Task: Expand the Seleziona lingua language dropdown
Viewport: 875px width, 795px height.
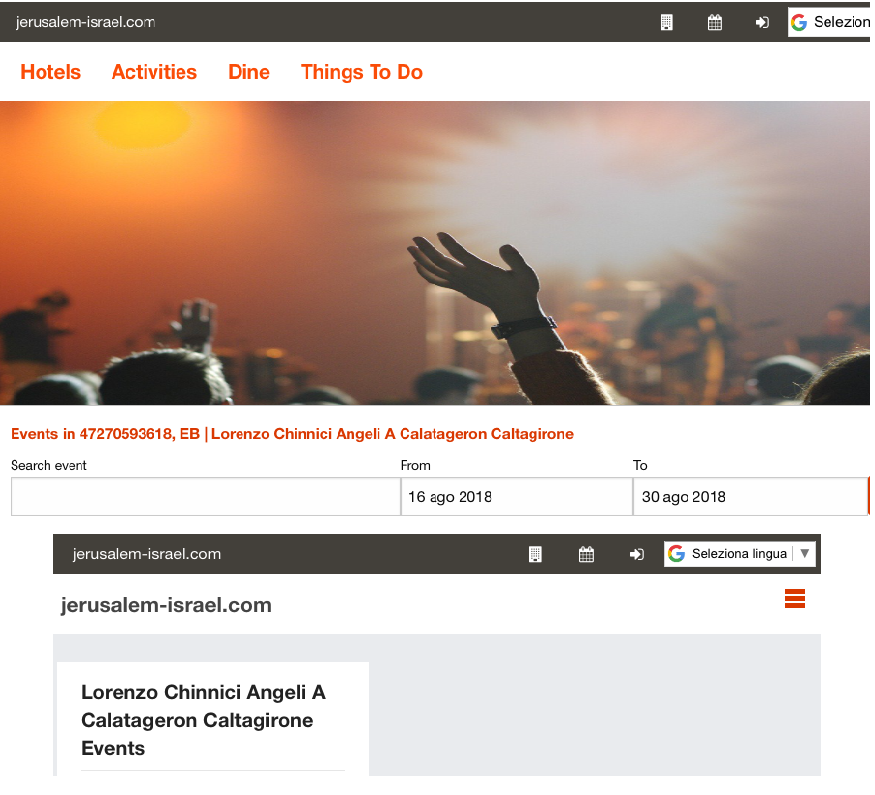Action: pyautogui.click(x=740, y=553)
